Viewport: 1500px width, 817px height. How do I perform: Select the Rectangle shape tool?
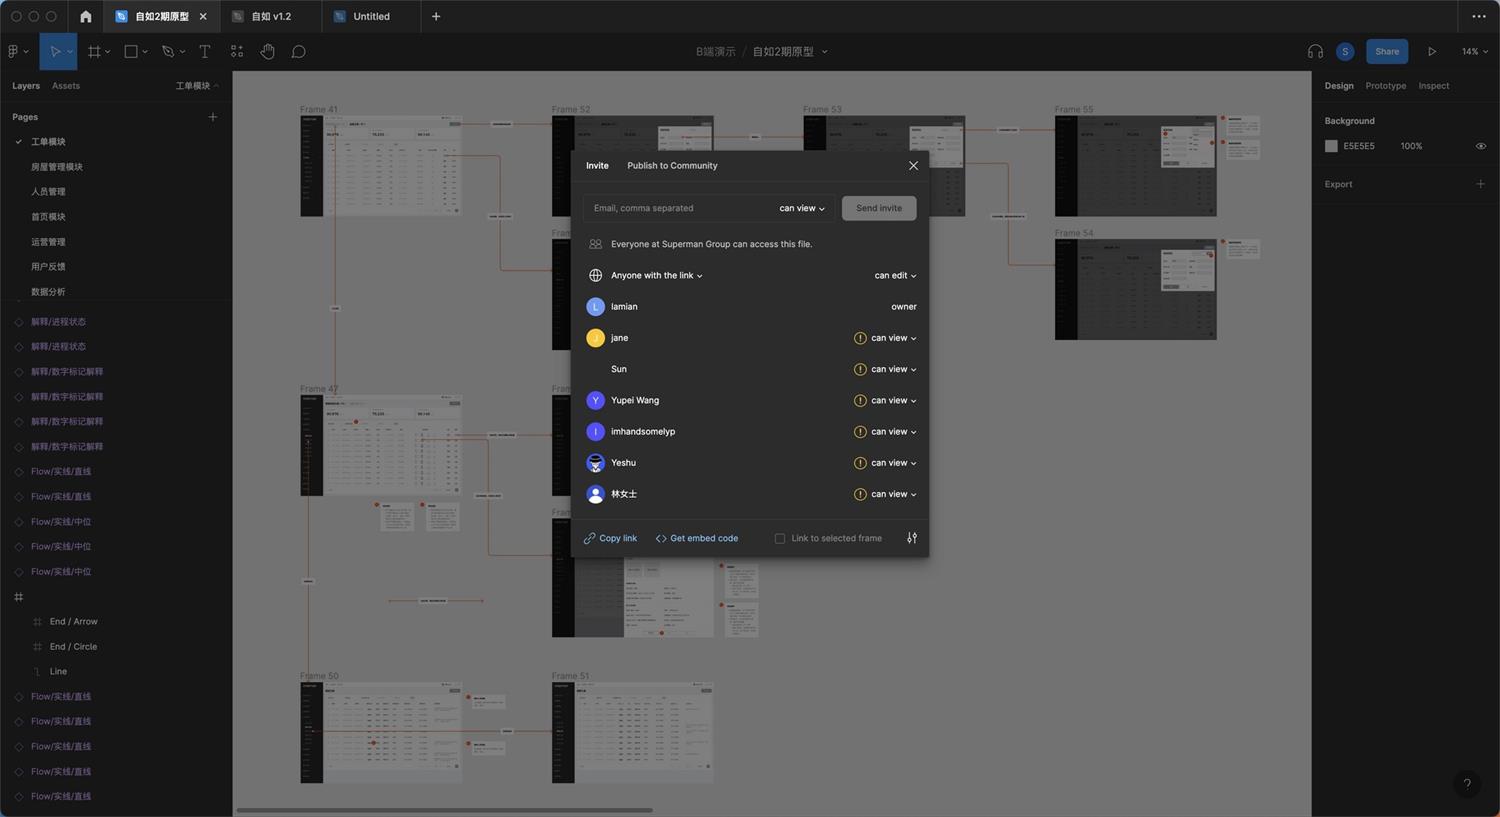(131, 51)
